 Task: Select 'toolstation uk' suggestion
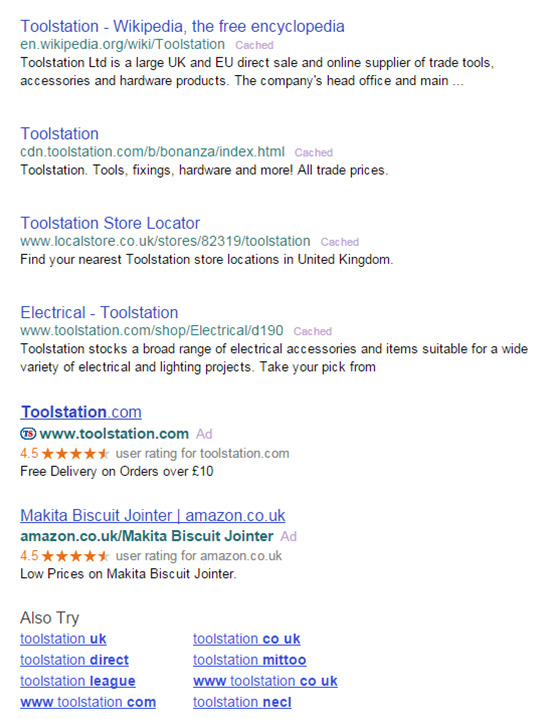(63, 639)
